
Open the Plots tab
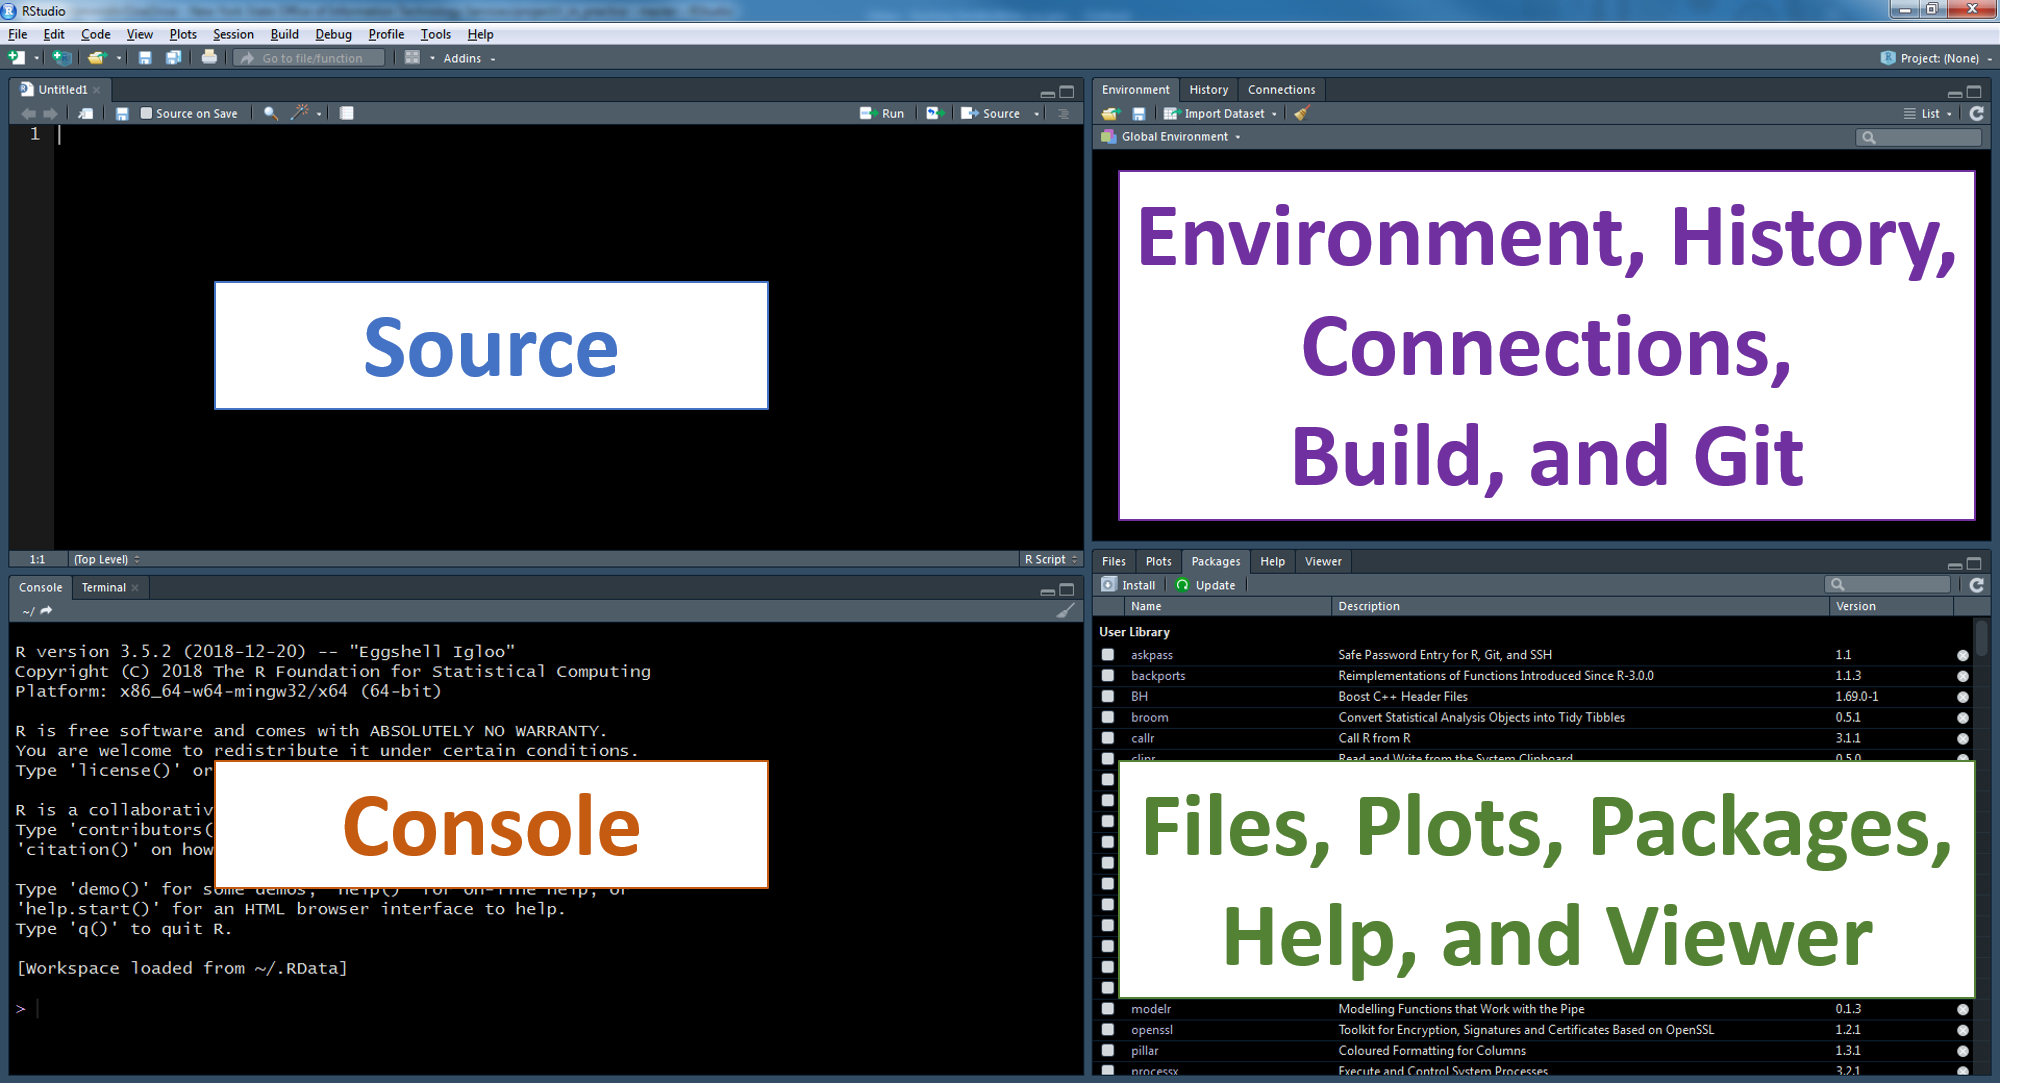point(1158,562)
